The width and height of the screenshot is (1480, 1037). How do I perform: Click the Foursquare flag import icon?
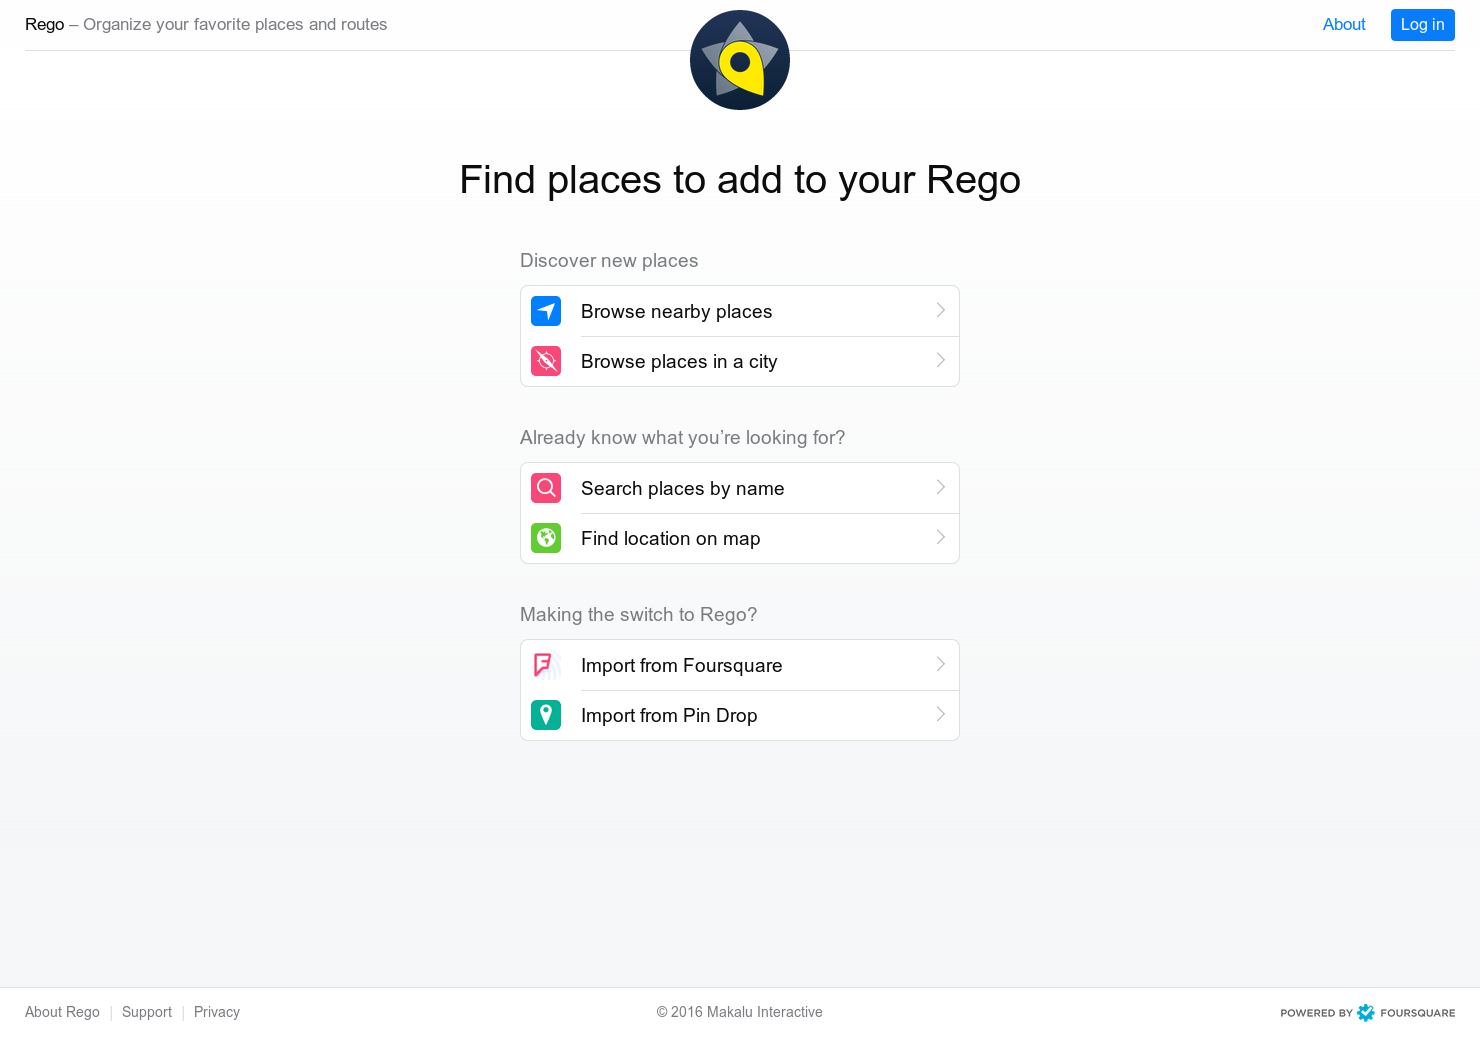[x=546, y=665]
